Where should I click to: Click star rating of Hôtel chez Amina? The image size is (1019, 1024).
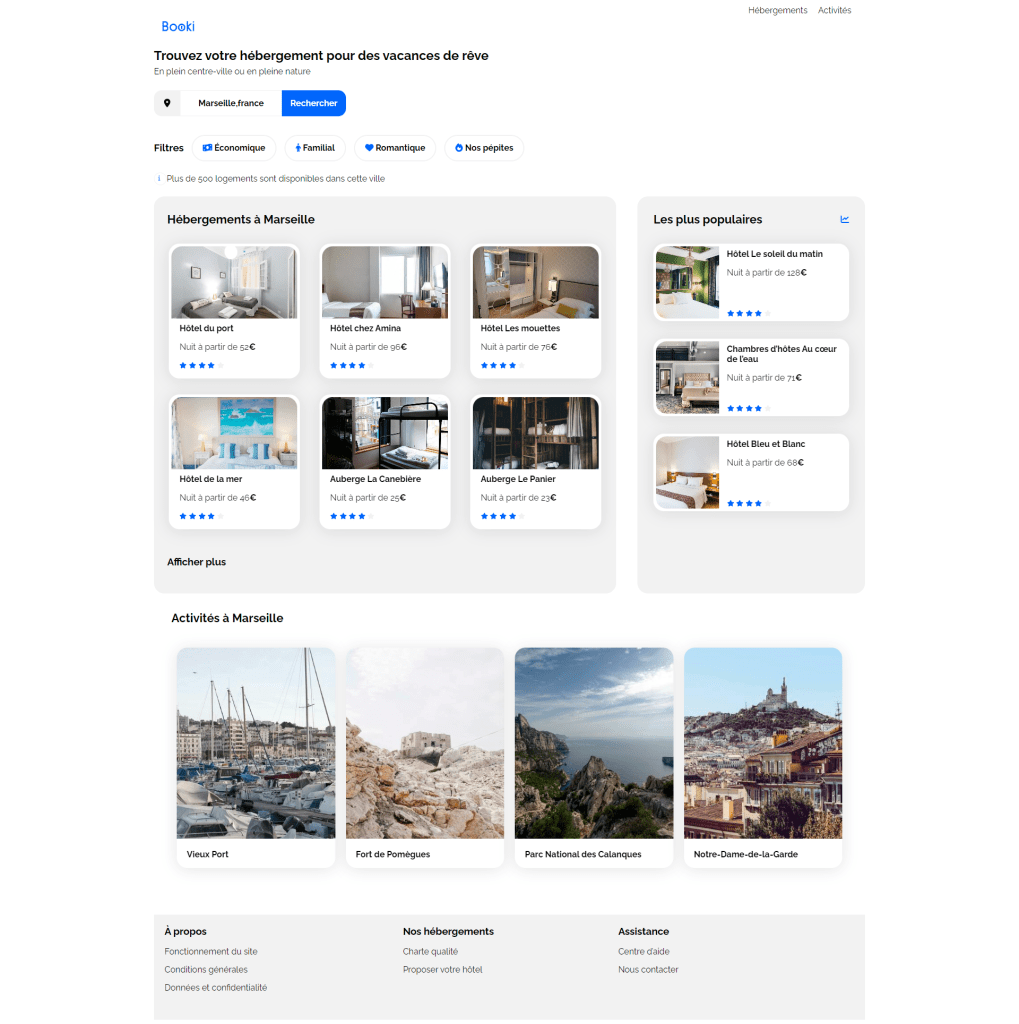coord(352,366)
